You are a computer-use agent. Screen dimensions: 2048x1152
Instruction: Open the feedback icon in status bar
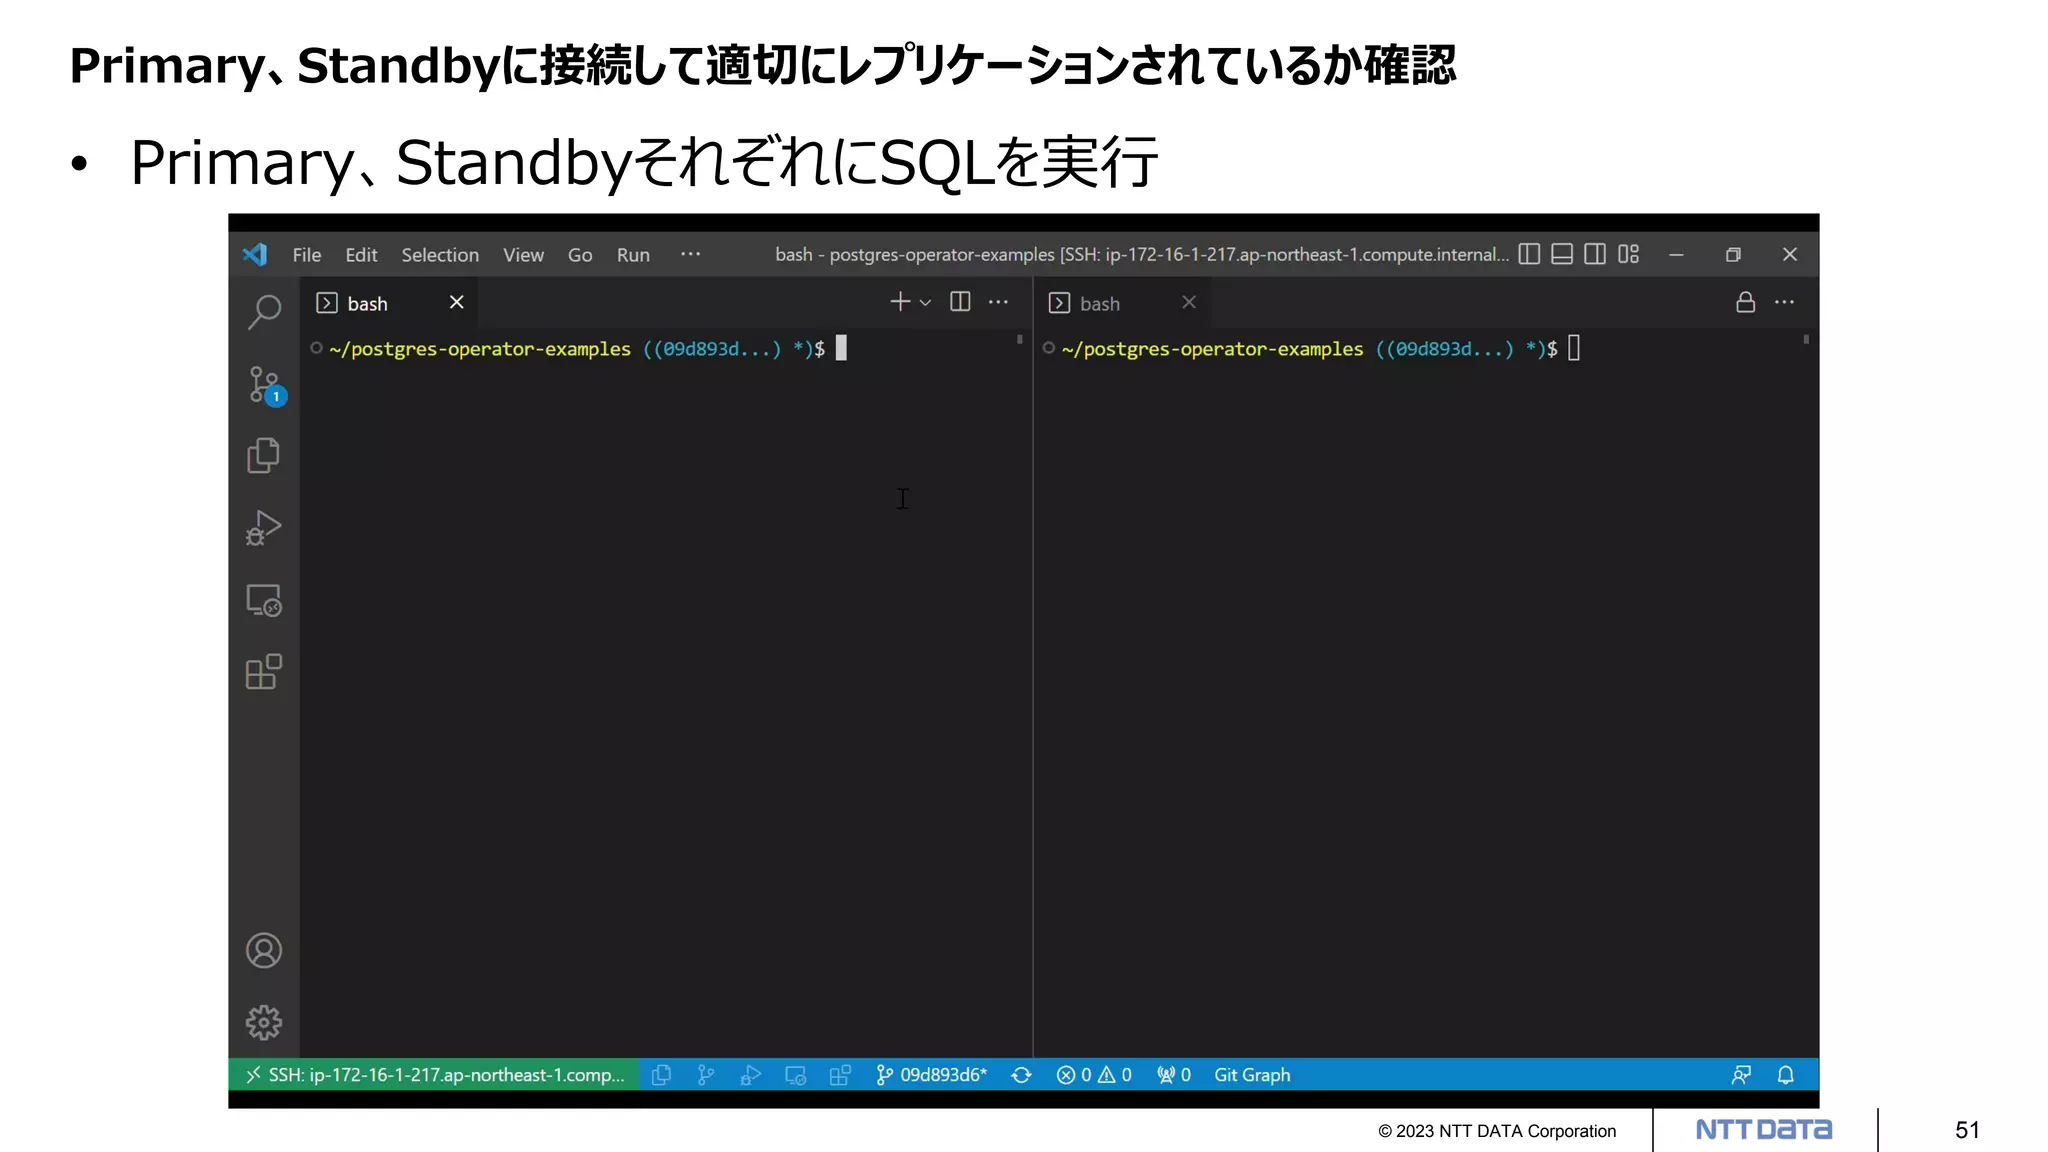pyautogui.click(x=1741, y=1075)
